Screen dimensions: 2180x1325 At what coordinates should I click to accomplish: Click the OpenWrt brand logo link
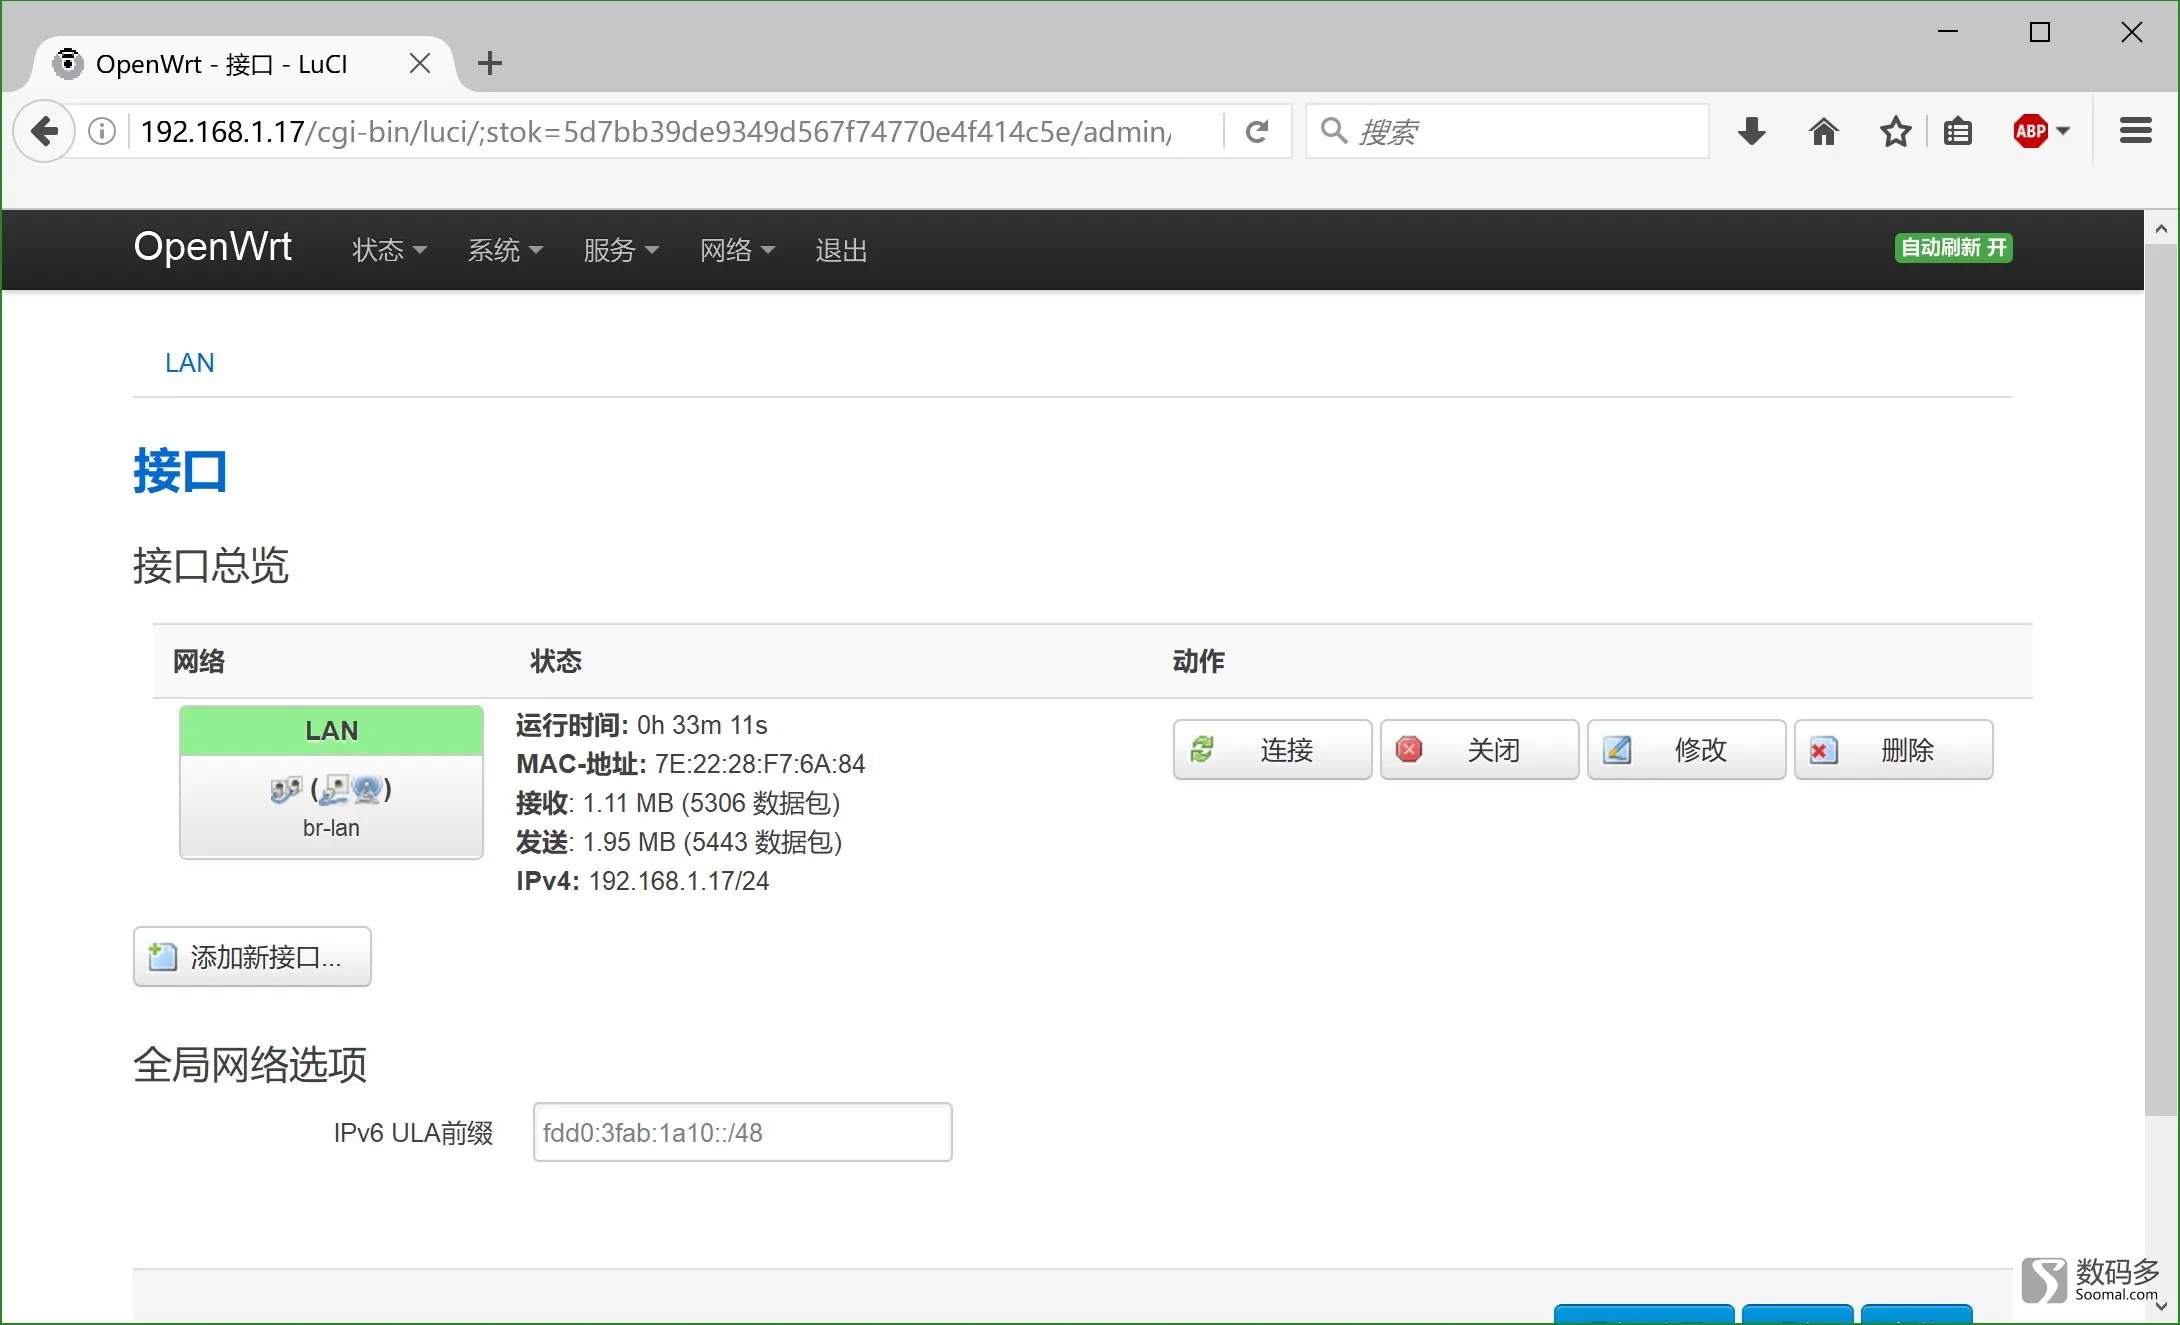tap(213, 246)
